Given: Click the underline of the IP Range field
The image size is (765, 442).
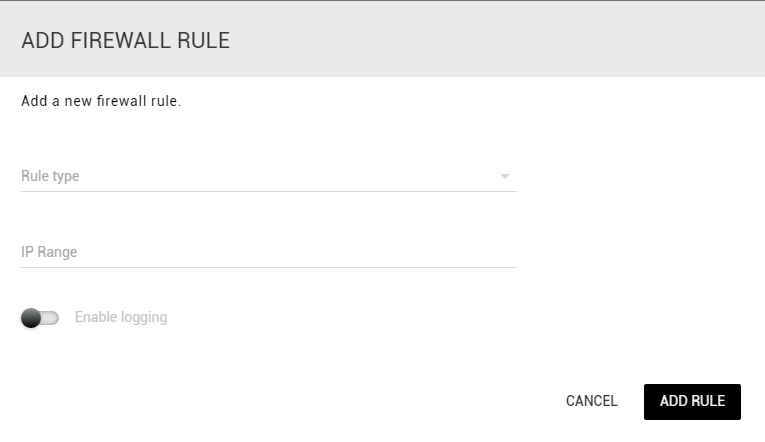Looking at the screenshot, I should click(x=269, y=267).
